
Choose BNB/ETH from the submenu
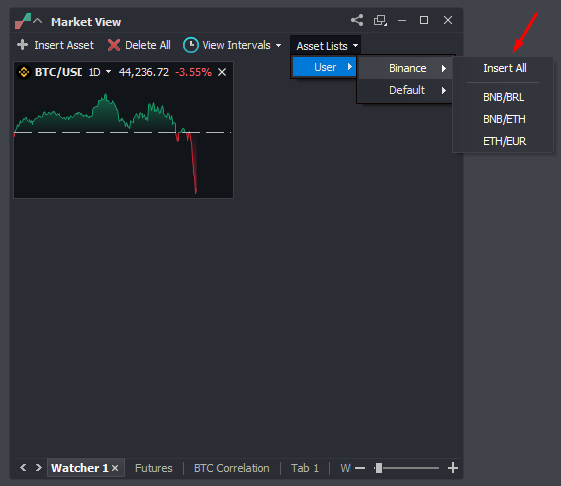coord(504,119)
